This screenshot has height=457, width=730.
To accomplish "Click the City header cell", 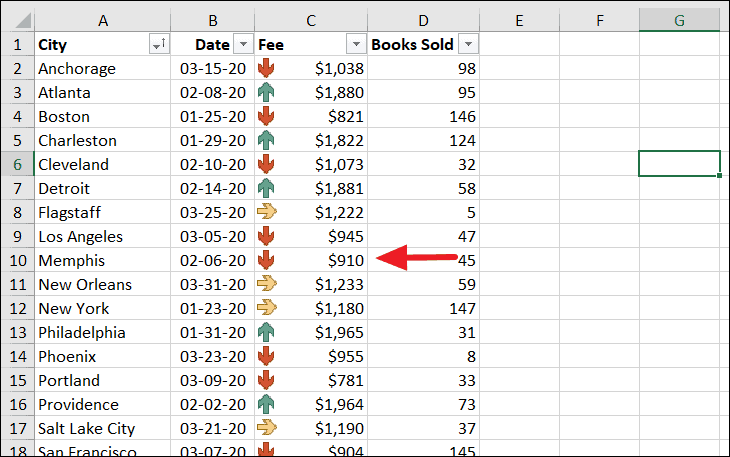I will click(x=102, y=45).
